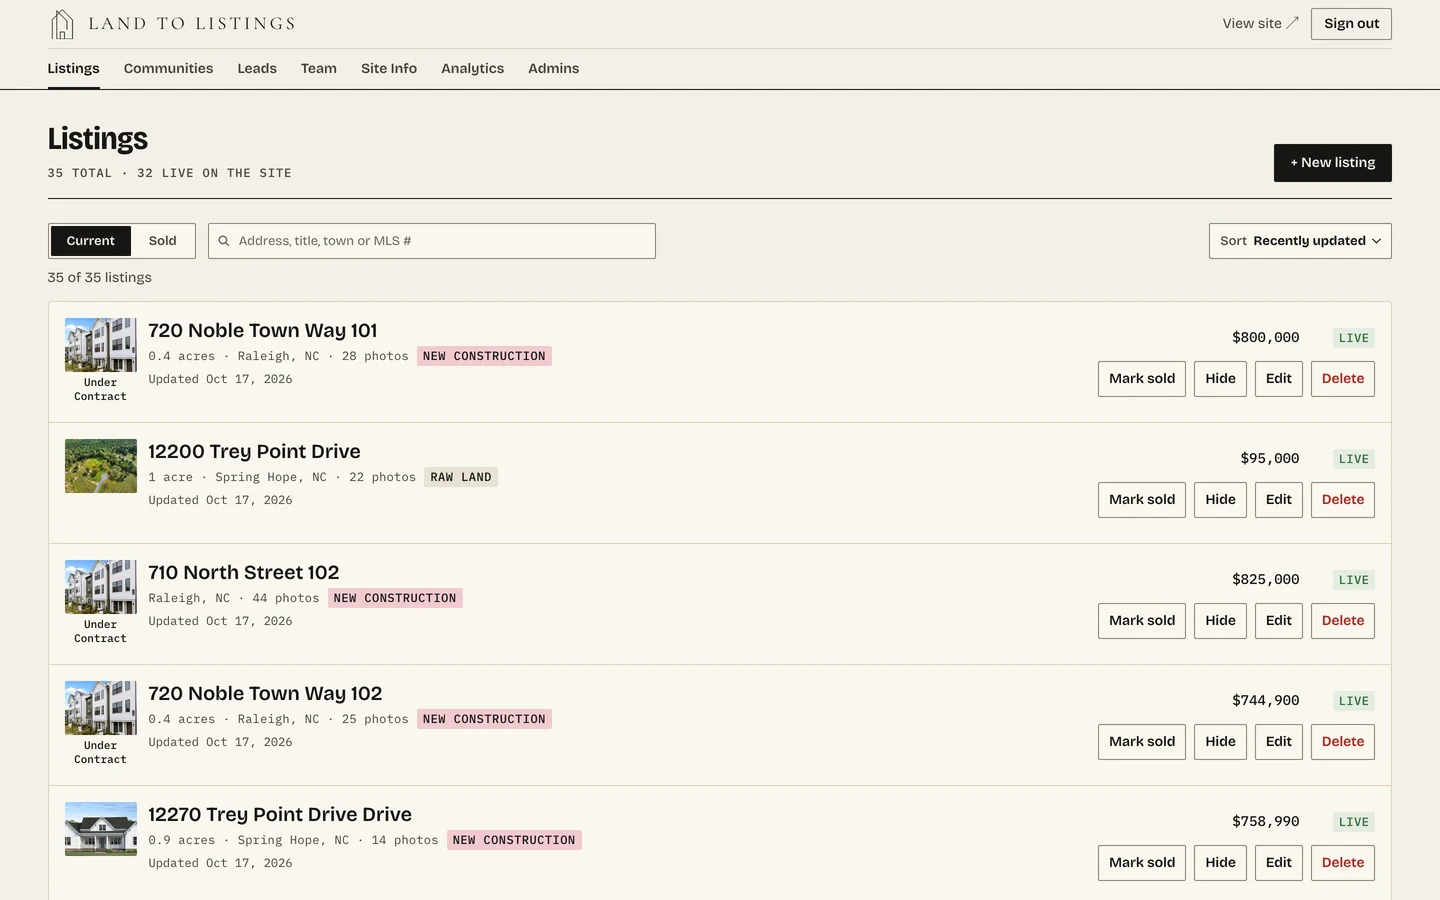Delete 12200 Trey Point Drive
Viewport: 1440px width, 900px height.
click(1343, 500)
